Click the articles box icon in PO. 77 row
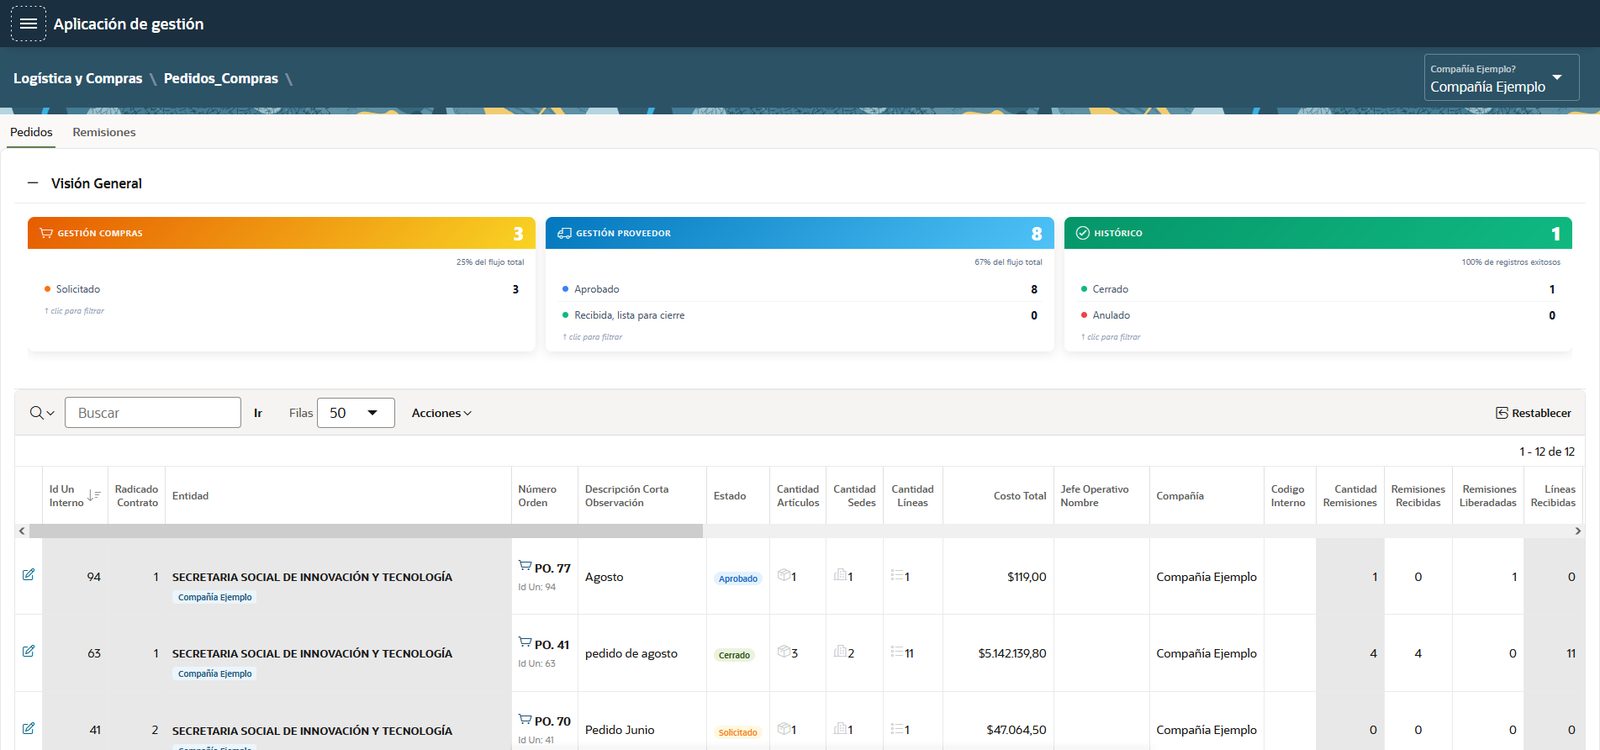This screenshot has height=750, width=1600. pos(784,575)
